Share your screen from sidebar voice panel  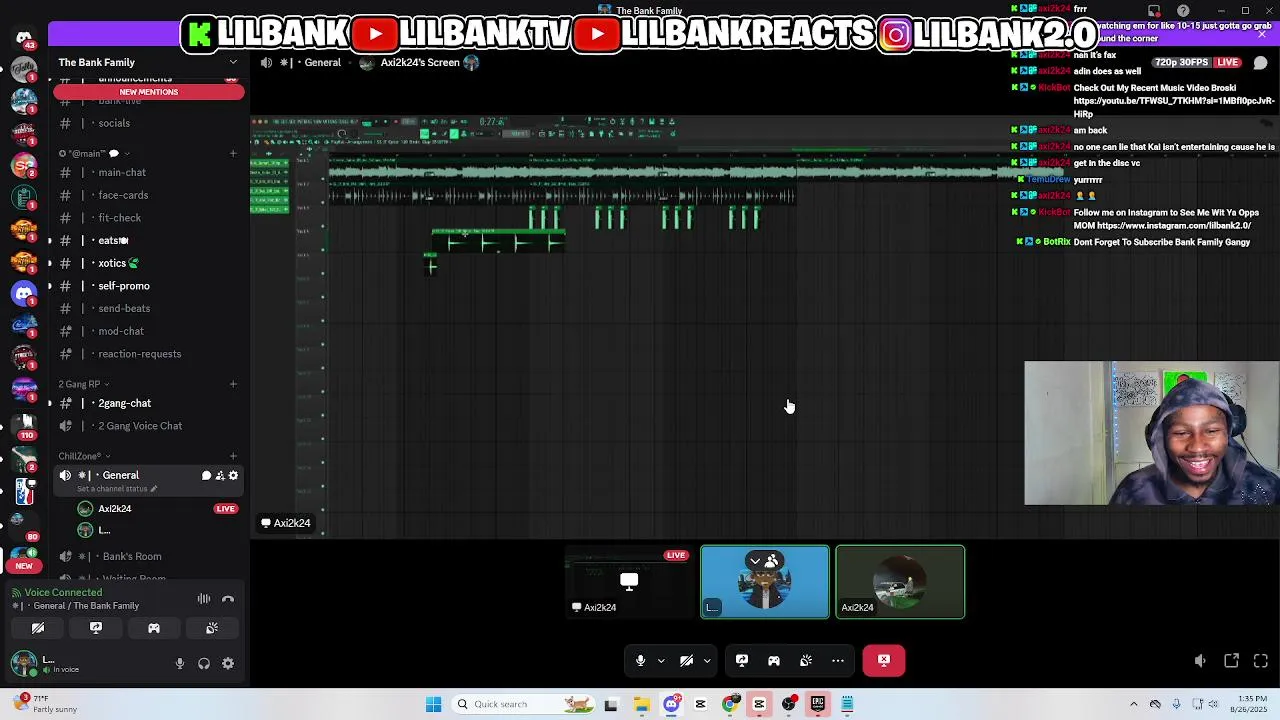[96, 628]
